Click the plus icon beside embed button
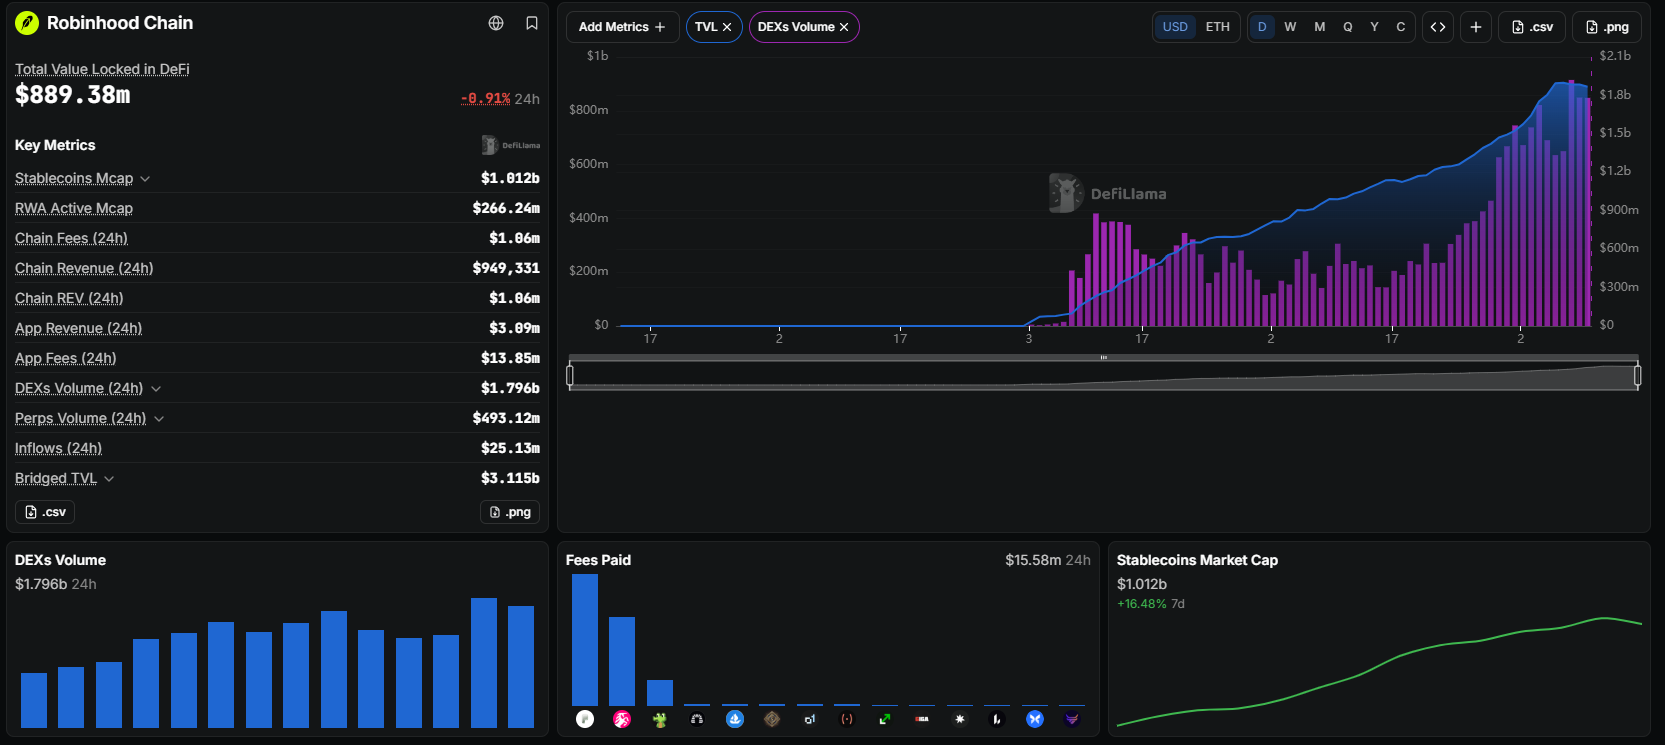Image resolution: width=1665 pixels, height=745 pixels. [1476, 27]
